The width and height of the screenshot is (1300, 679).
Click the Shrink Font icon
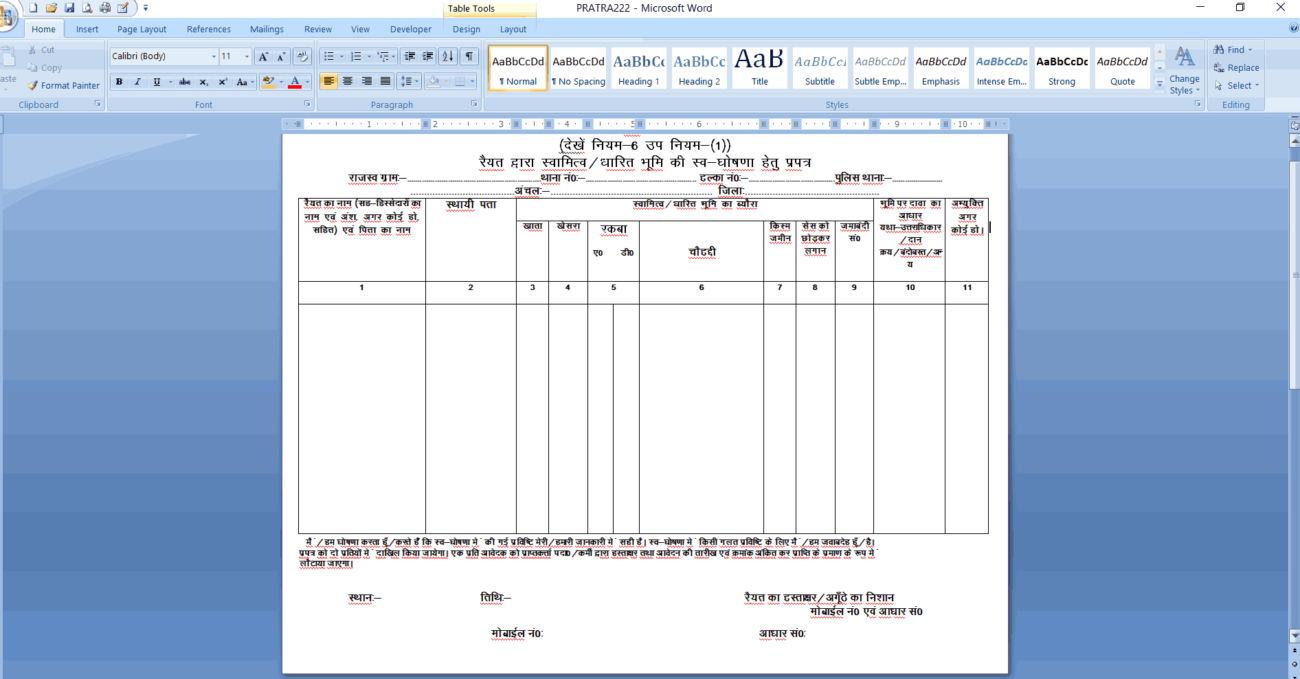281,57
